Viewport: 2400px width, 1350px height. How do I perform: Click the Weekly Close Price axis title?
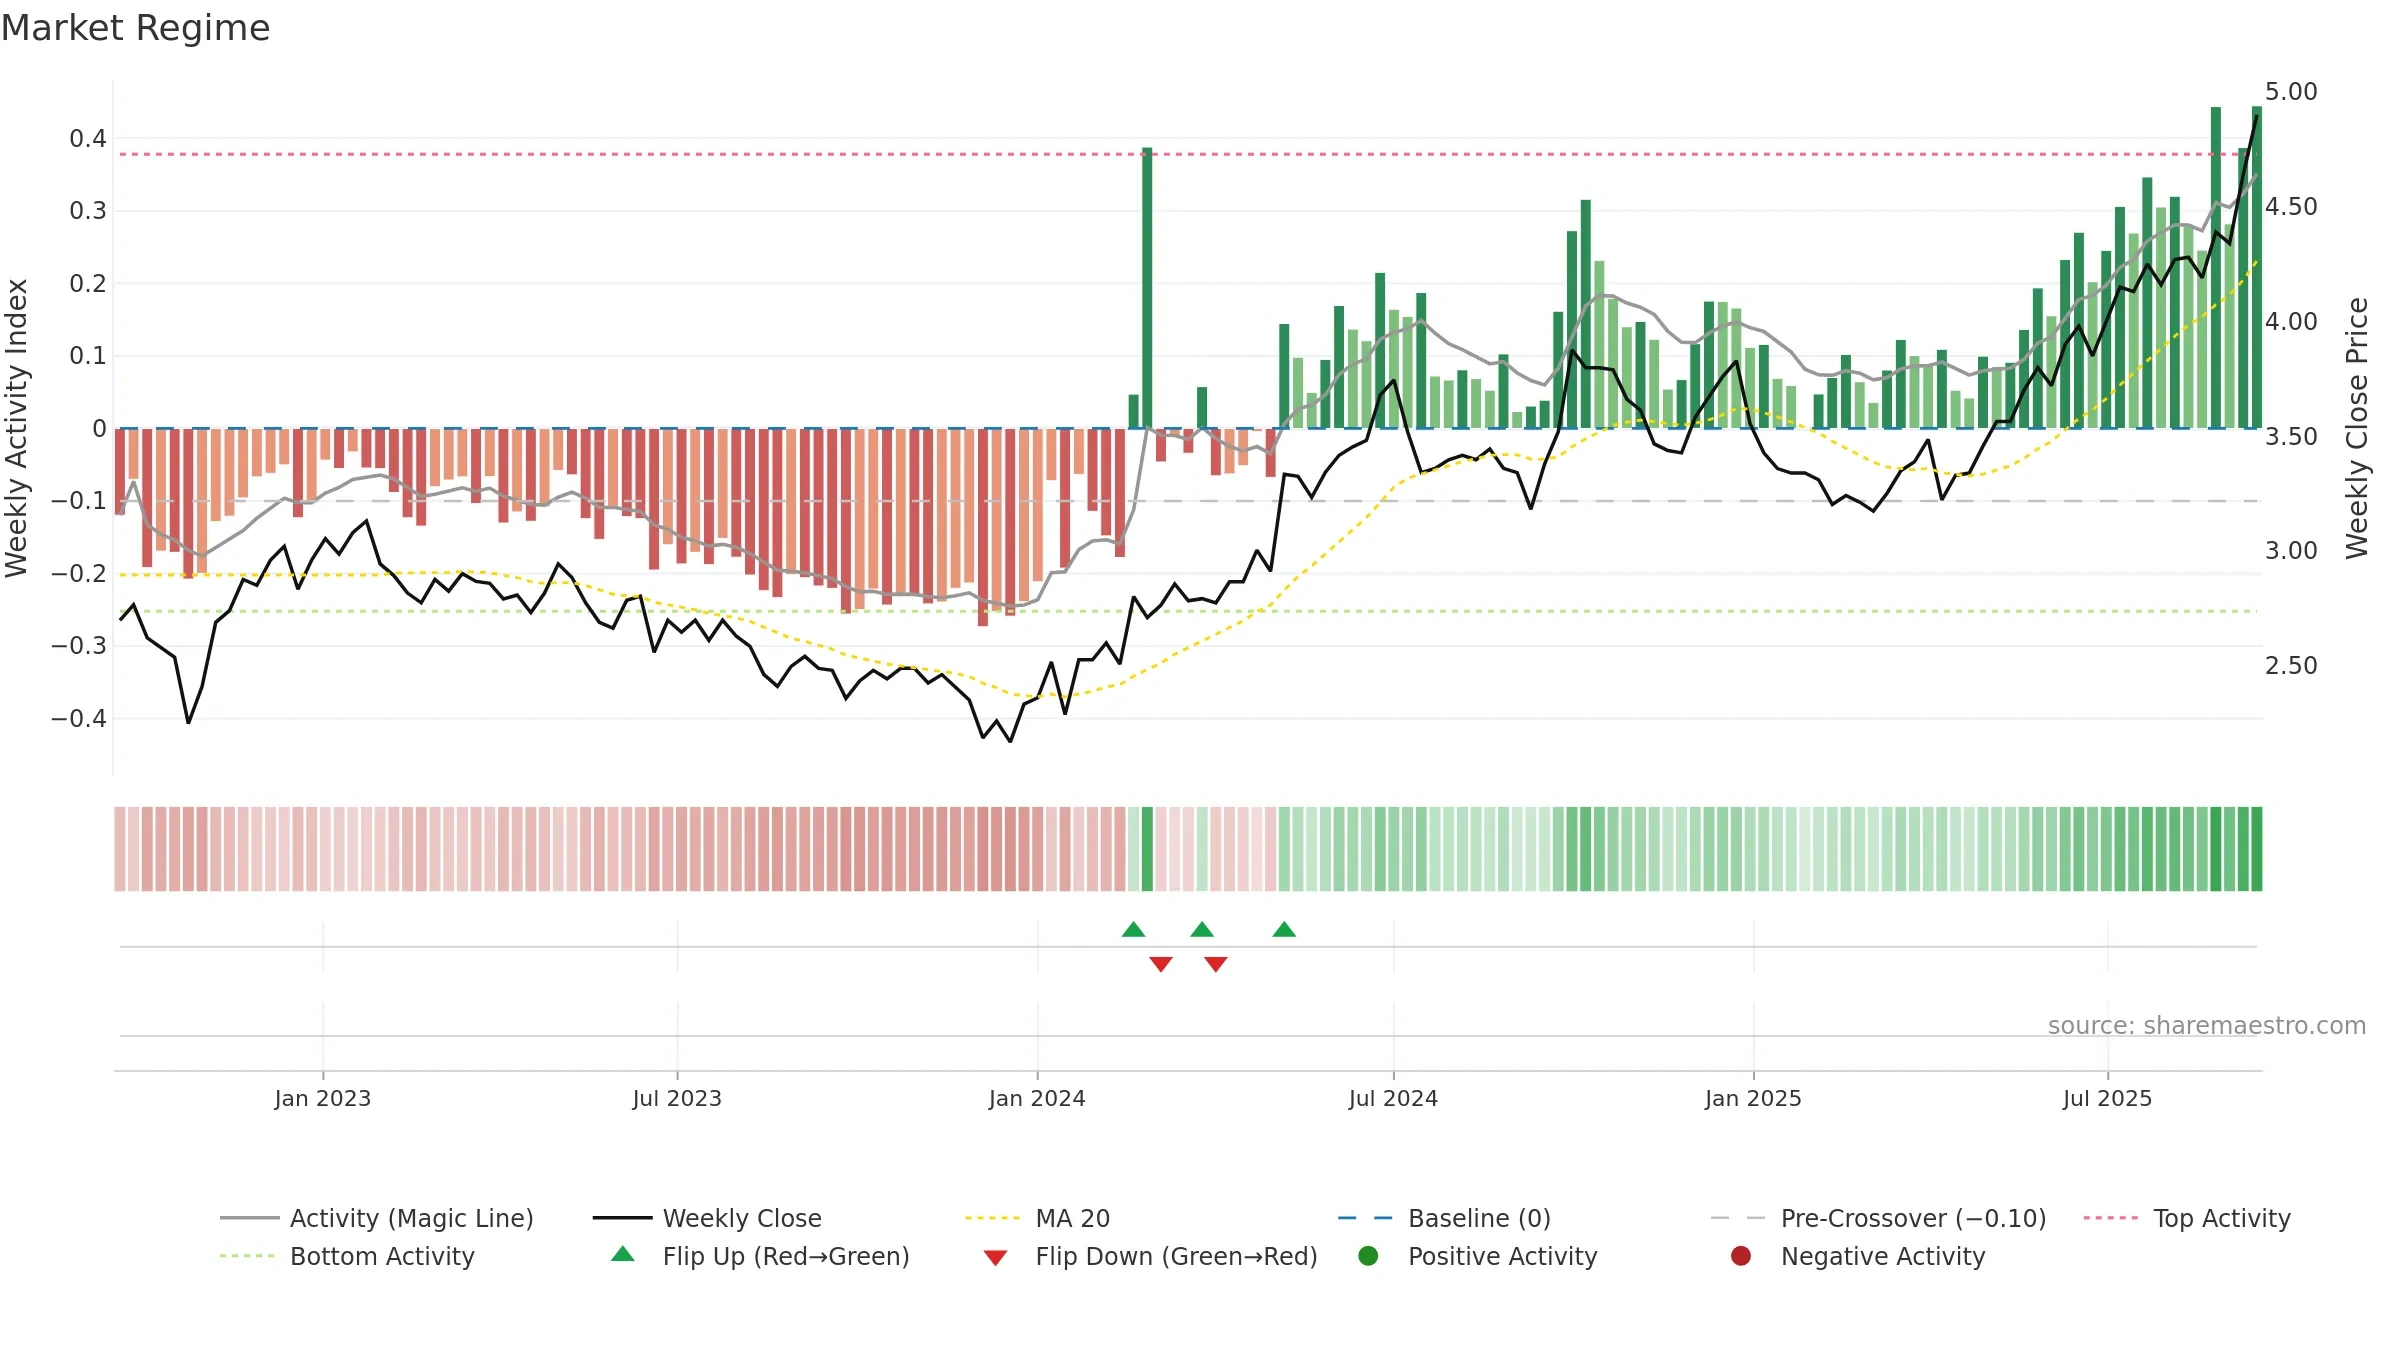pyautogui.click(x=2358, y=428)
